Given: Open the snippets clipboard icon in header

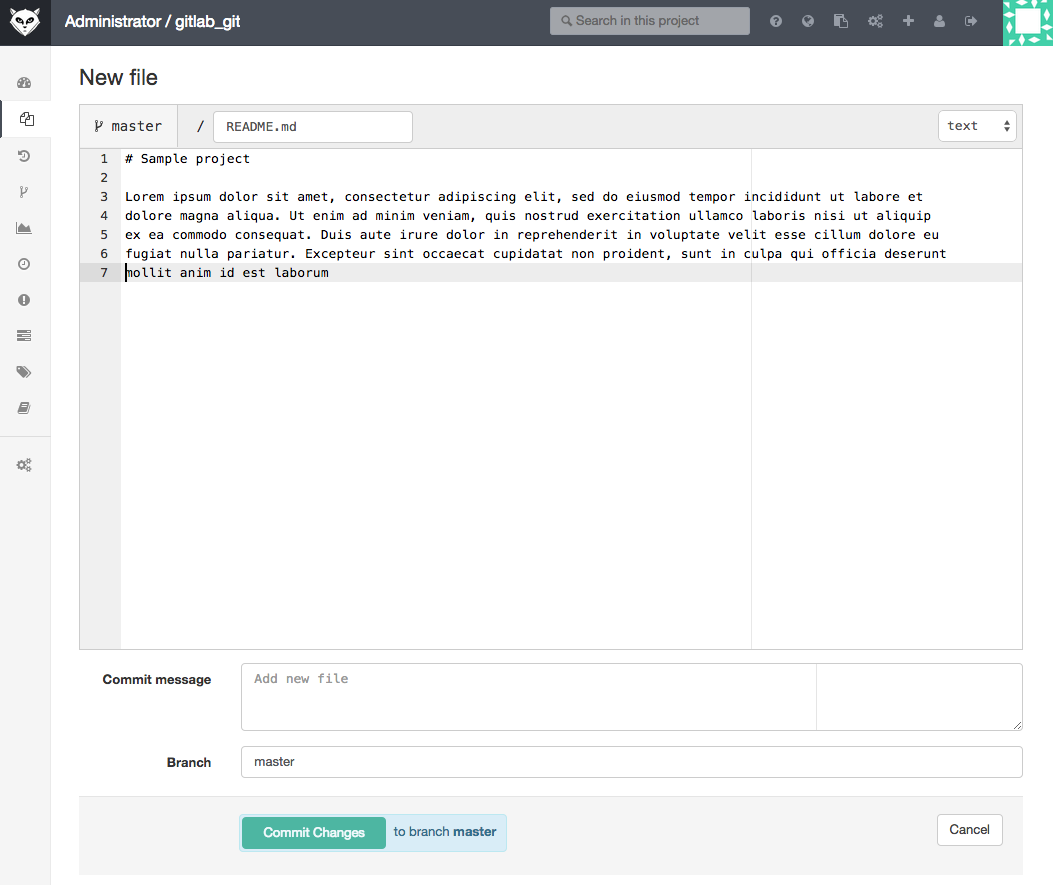Looking at the screenshot, I should coord(841,21).
